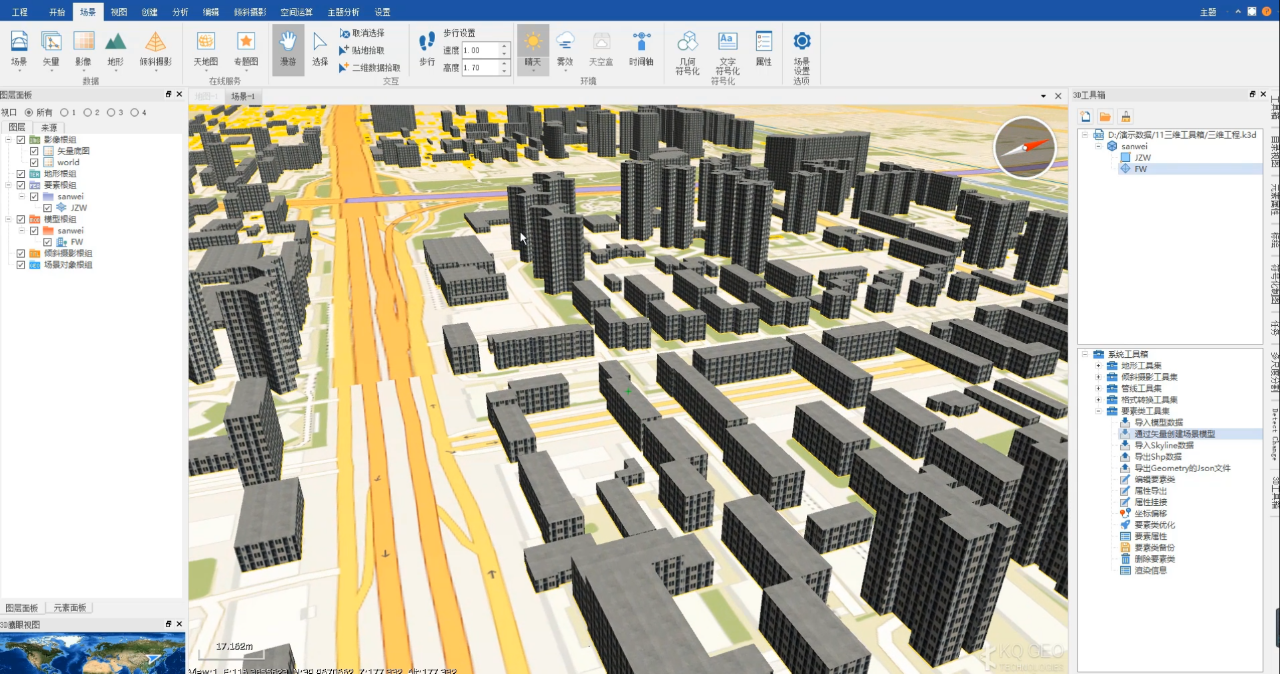The image size is (1280, 674).
Task: Open 几何符号化 geometry symbolization
Action: (688, 53)
